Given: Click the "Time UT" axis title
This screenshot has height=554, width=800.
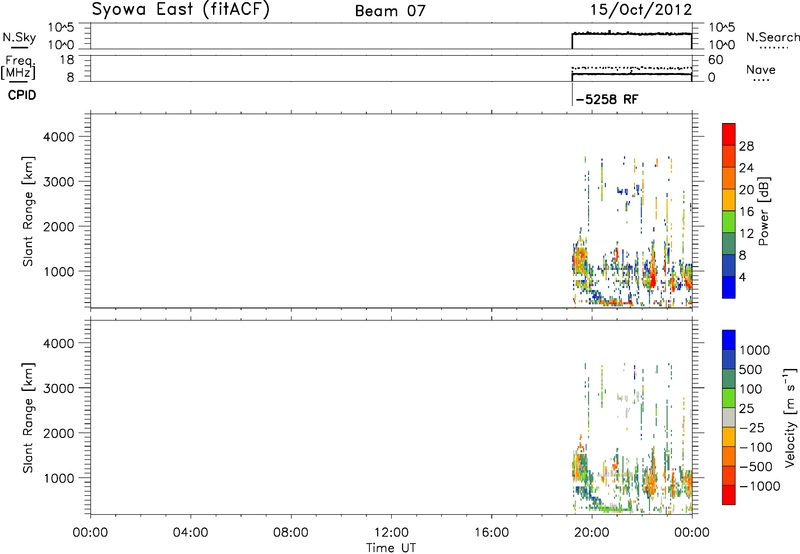Looking at the screenshot, I should click(x=391, y=548).
